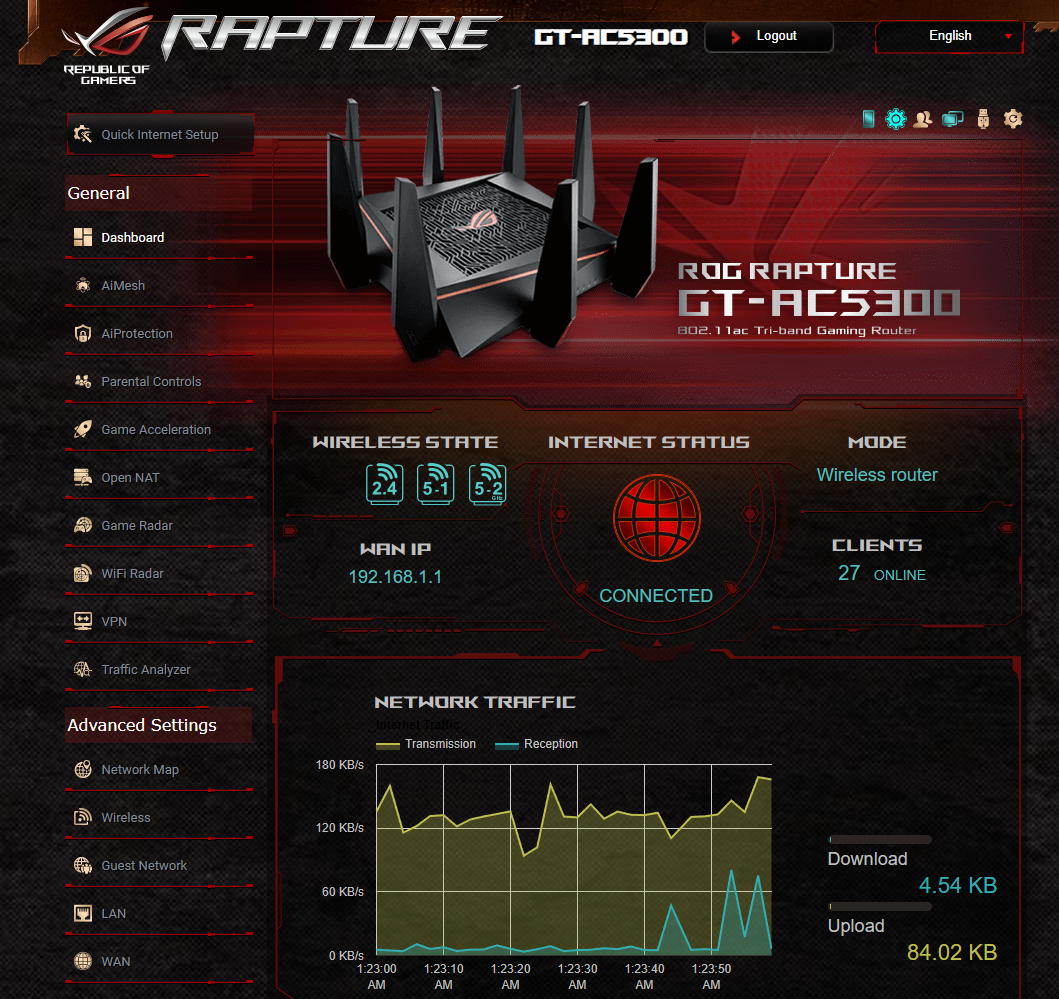Click the router product image
The width and height of the screenshot is (1059, 999).
point(492,224)
